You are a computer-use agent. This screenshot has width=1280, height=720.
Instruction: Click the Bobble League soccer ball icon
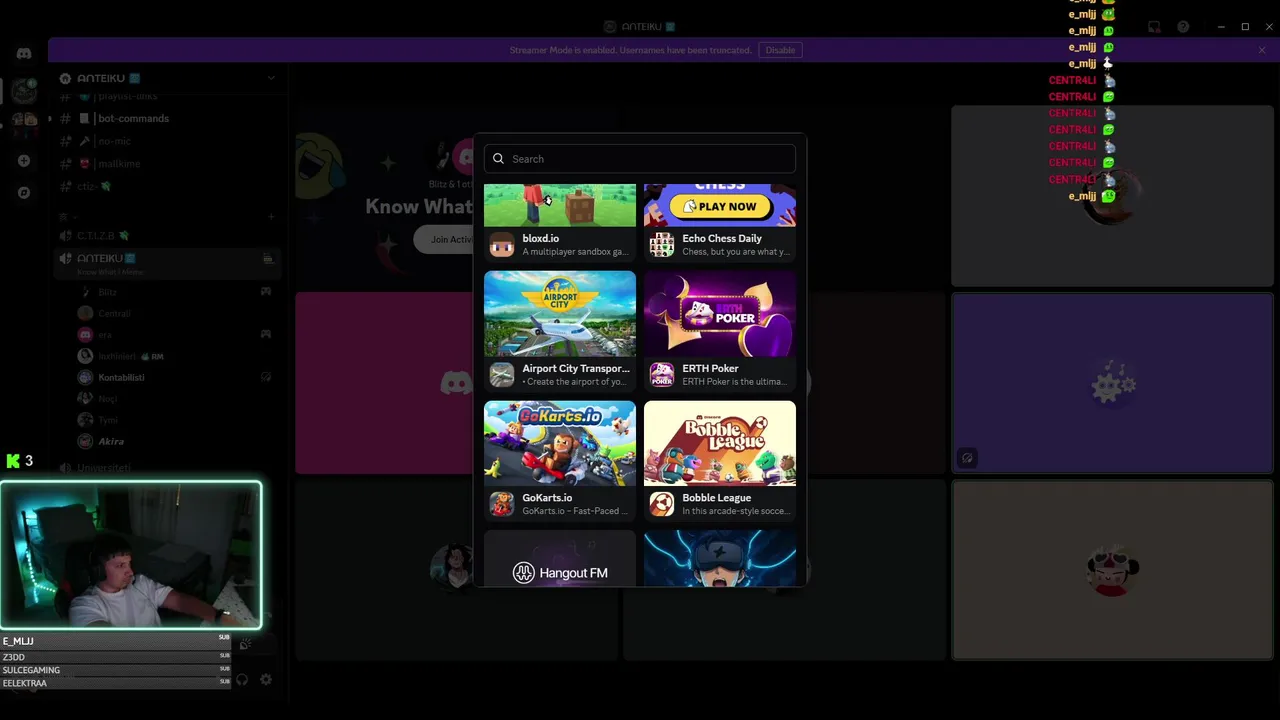662,504
